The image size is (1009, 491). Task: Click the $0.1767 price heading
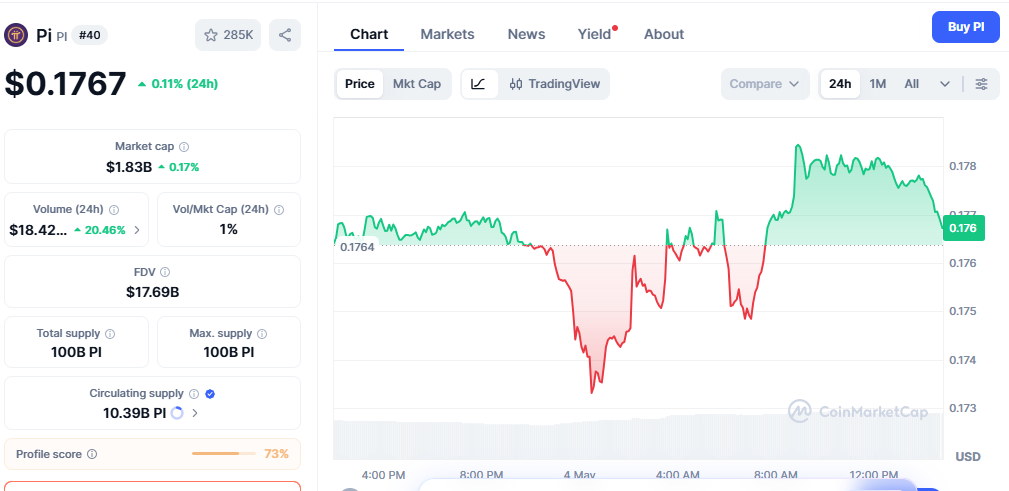66,84
